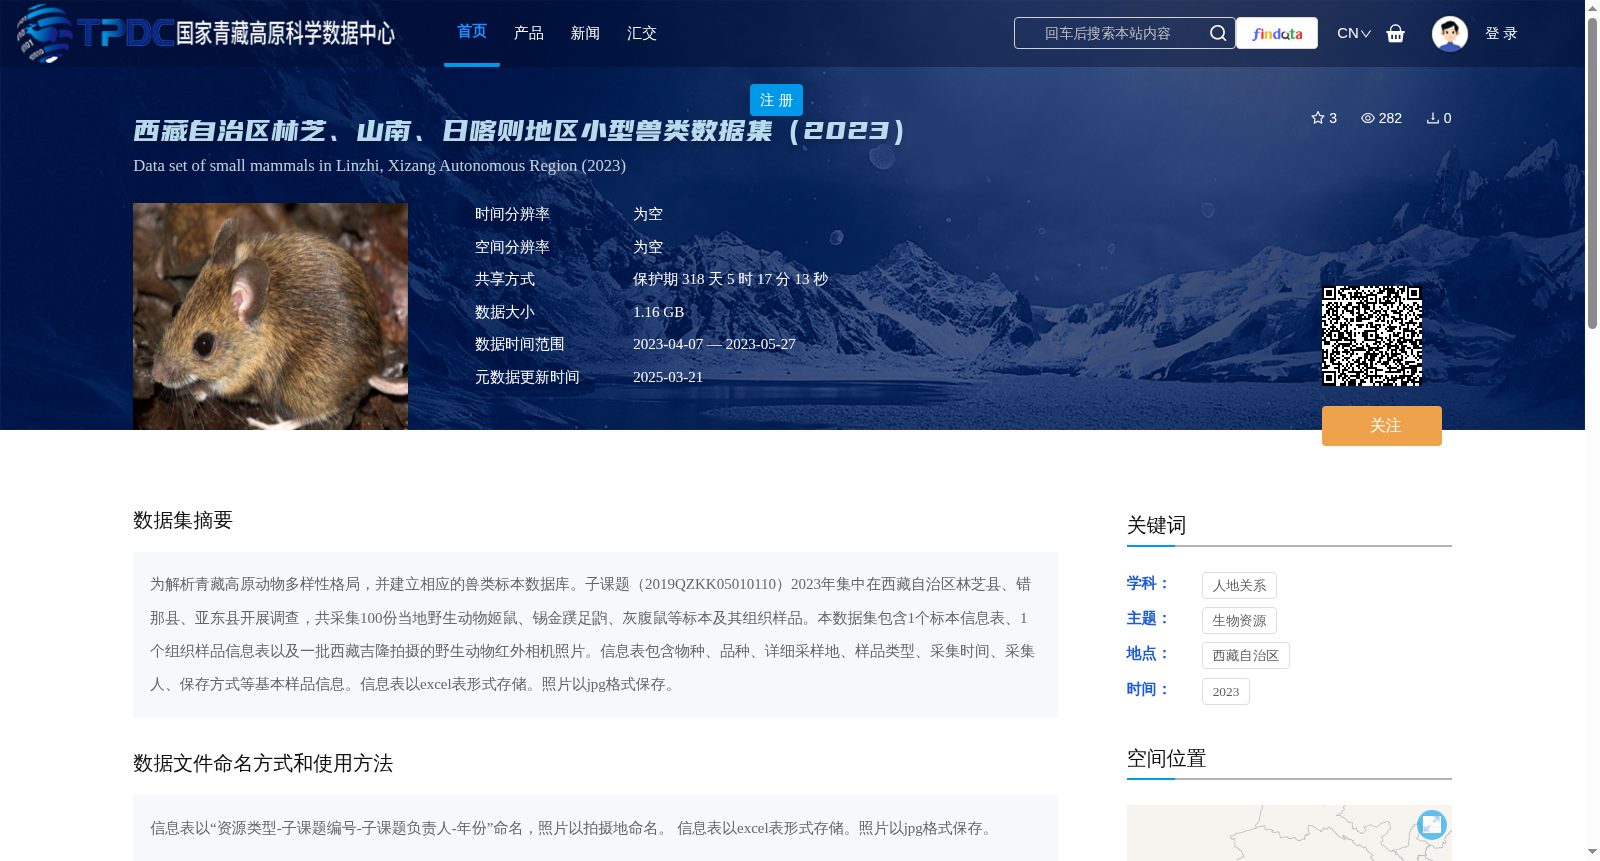
Task: Select the 2023 time tag
Action: 1226,692
